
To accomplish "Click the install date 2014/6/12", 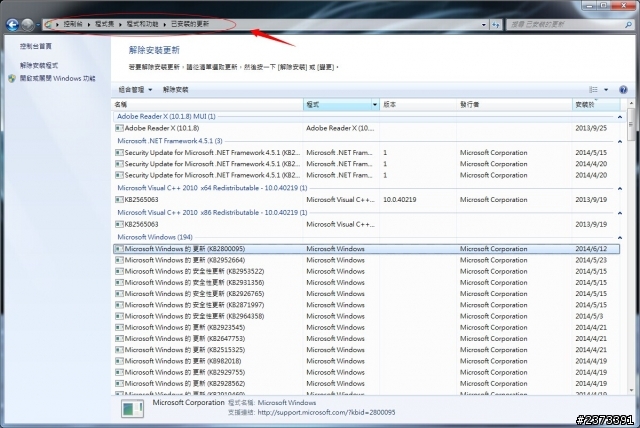I will click(591, 249).
